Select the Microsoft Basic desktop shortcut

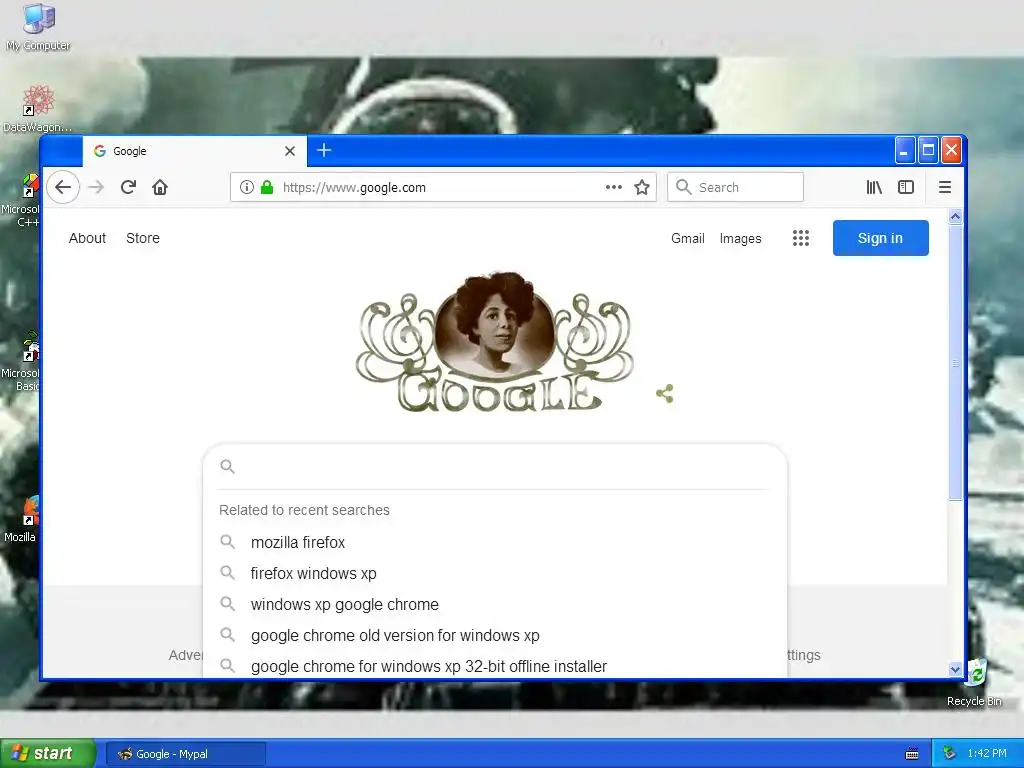click(20, 362)
